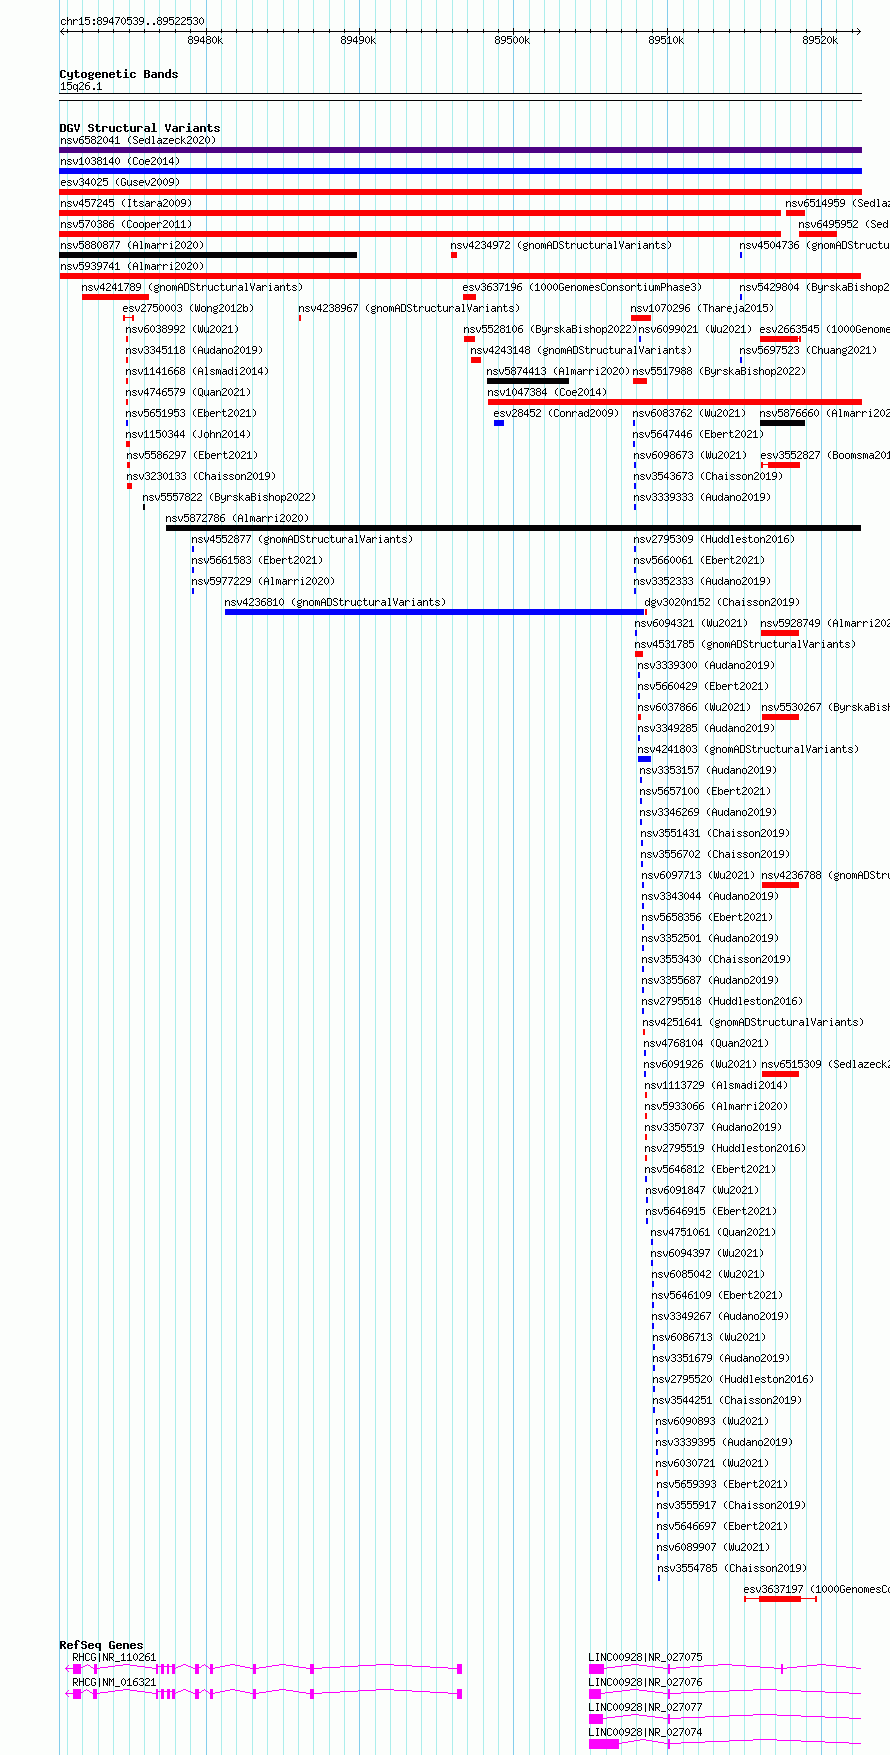Click the Cytogenetic Bands track title

coord(119,74)
